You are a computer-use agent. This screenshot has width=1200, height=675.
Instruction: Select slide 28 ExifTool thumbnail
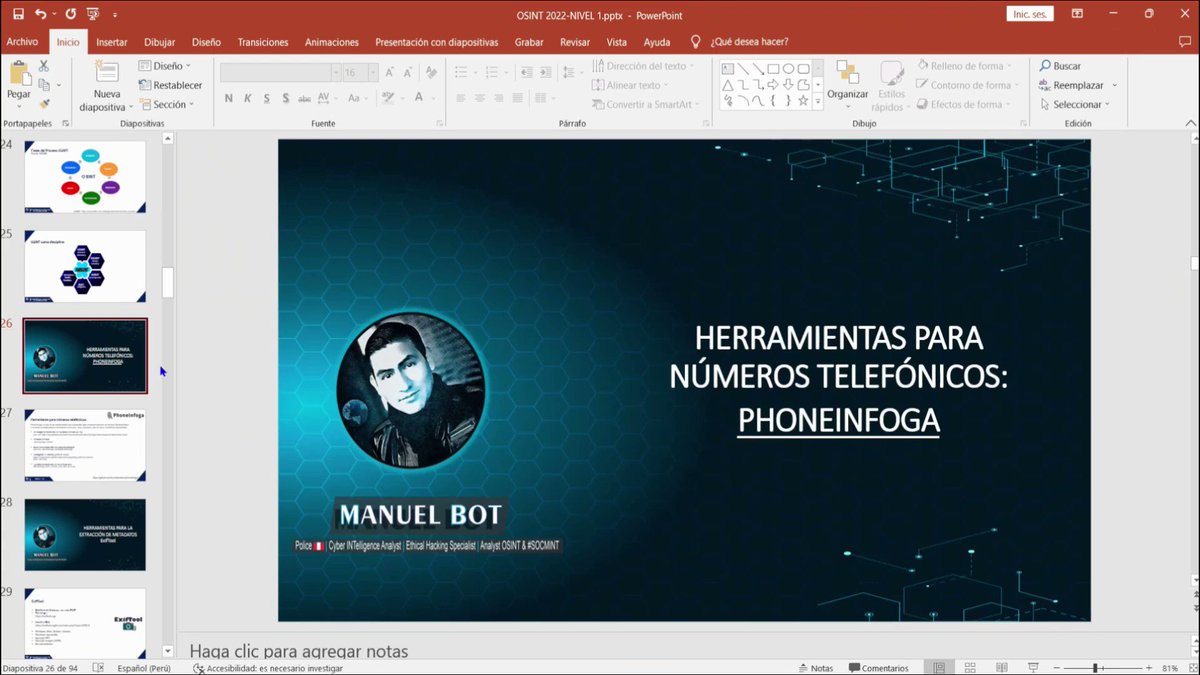pos(85,535)
